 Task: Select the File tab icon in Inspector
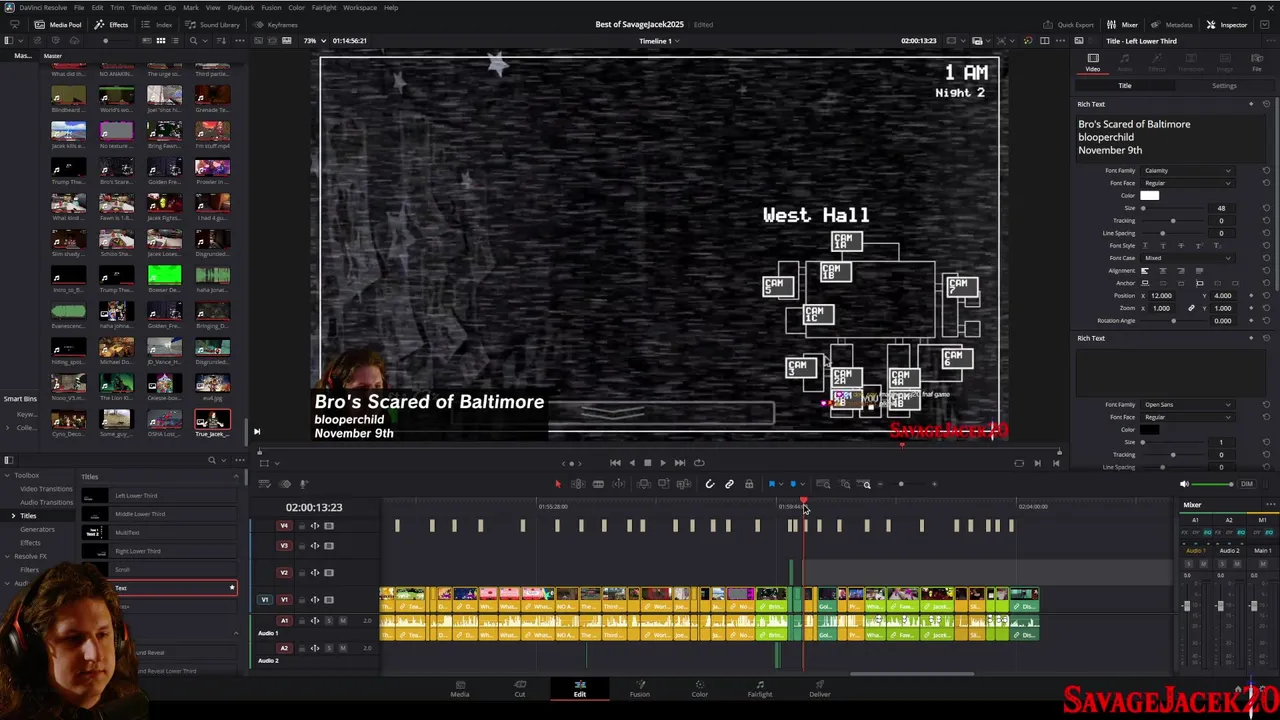pos(1257,63)
